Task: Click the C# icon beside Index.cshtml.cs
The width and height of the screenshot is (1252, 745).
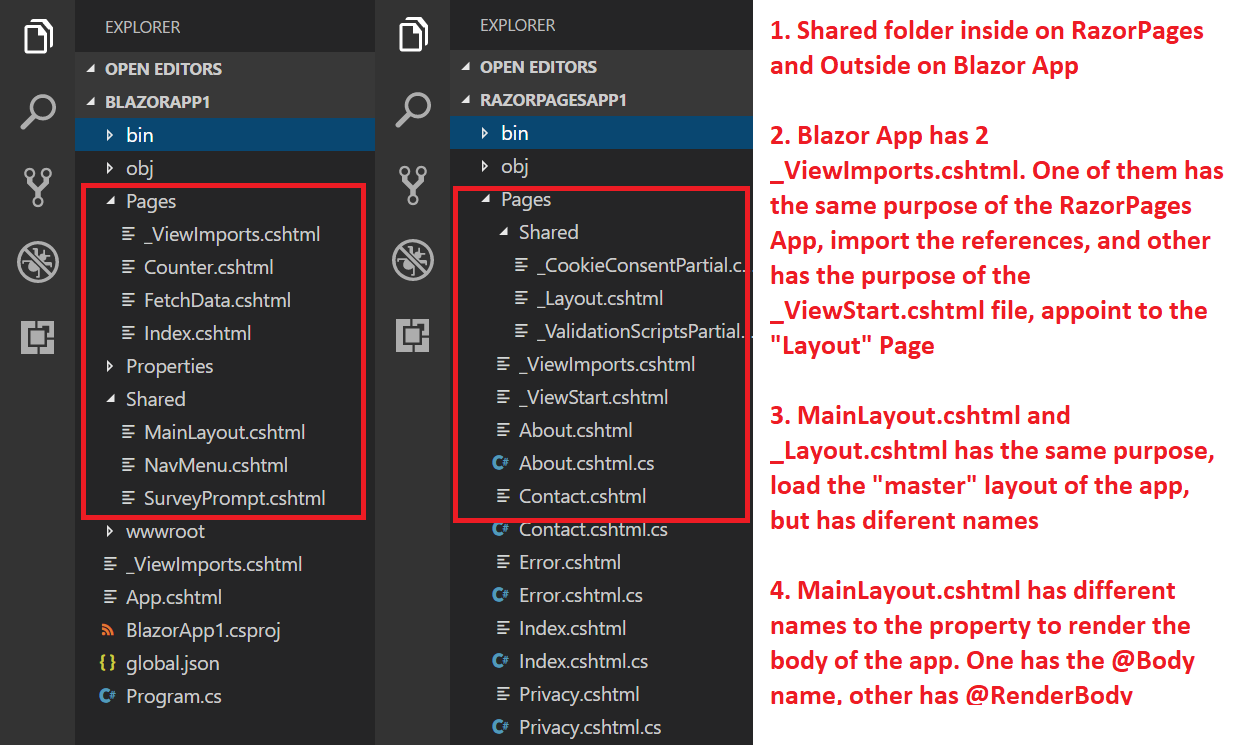Action: pos(500,661)
